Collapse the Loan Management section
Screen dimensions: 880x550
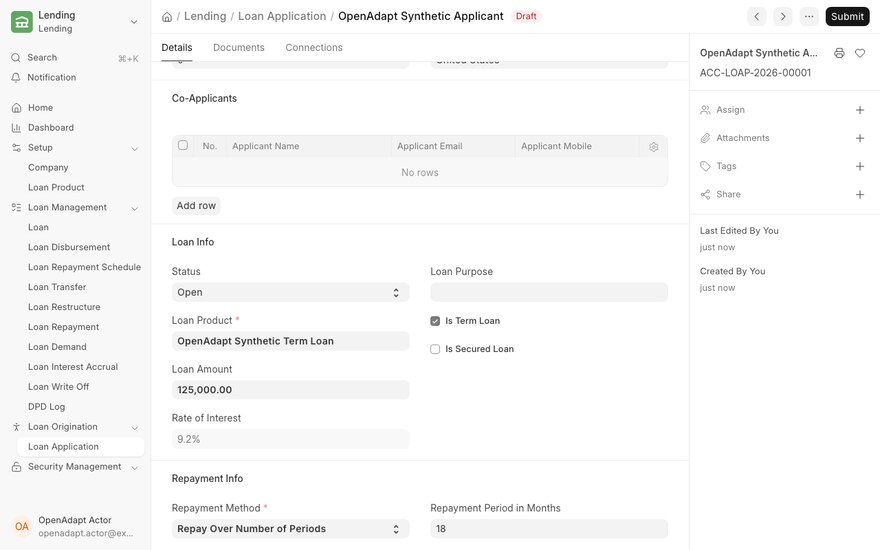tap(135, 208)
